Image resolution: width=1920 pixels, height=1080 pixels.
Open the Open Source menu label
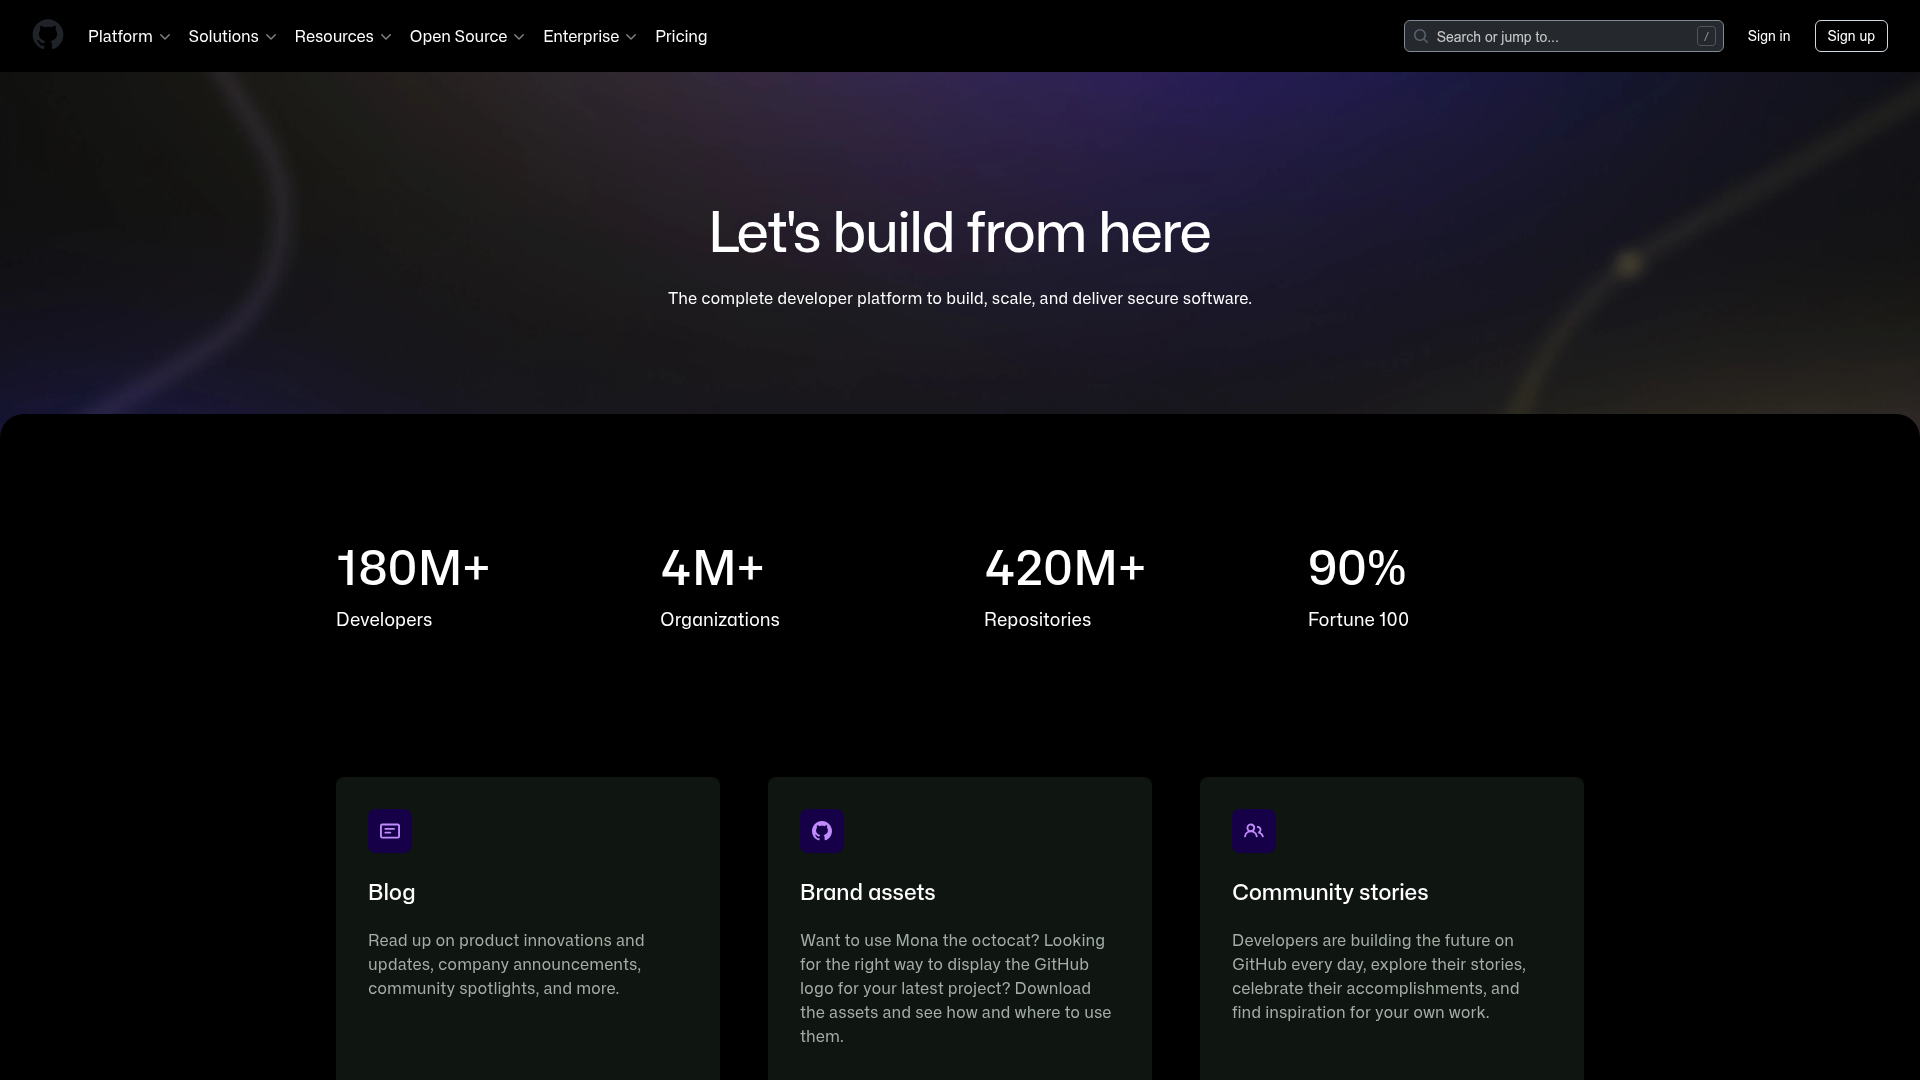pos(458,36)
